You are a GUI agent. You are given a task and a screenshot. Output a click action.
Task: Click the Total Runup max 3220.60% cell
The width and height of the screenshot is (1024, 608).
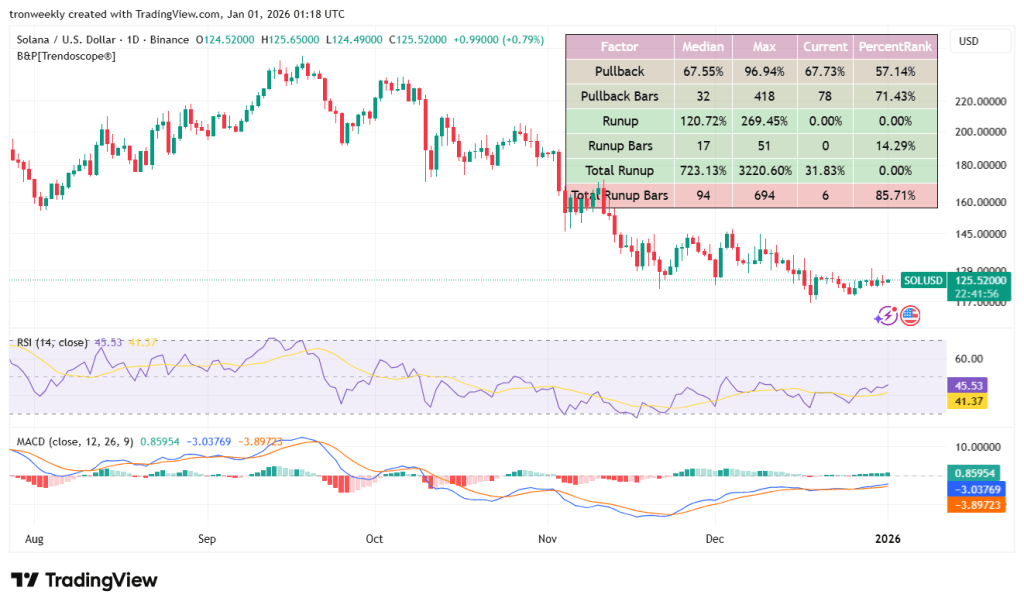pyautogui.click(x=764, y=170)
